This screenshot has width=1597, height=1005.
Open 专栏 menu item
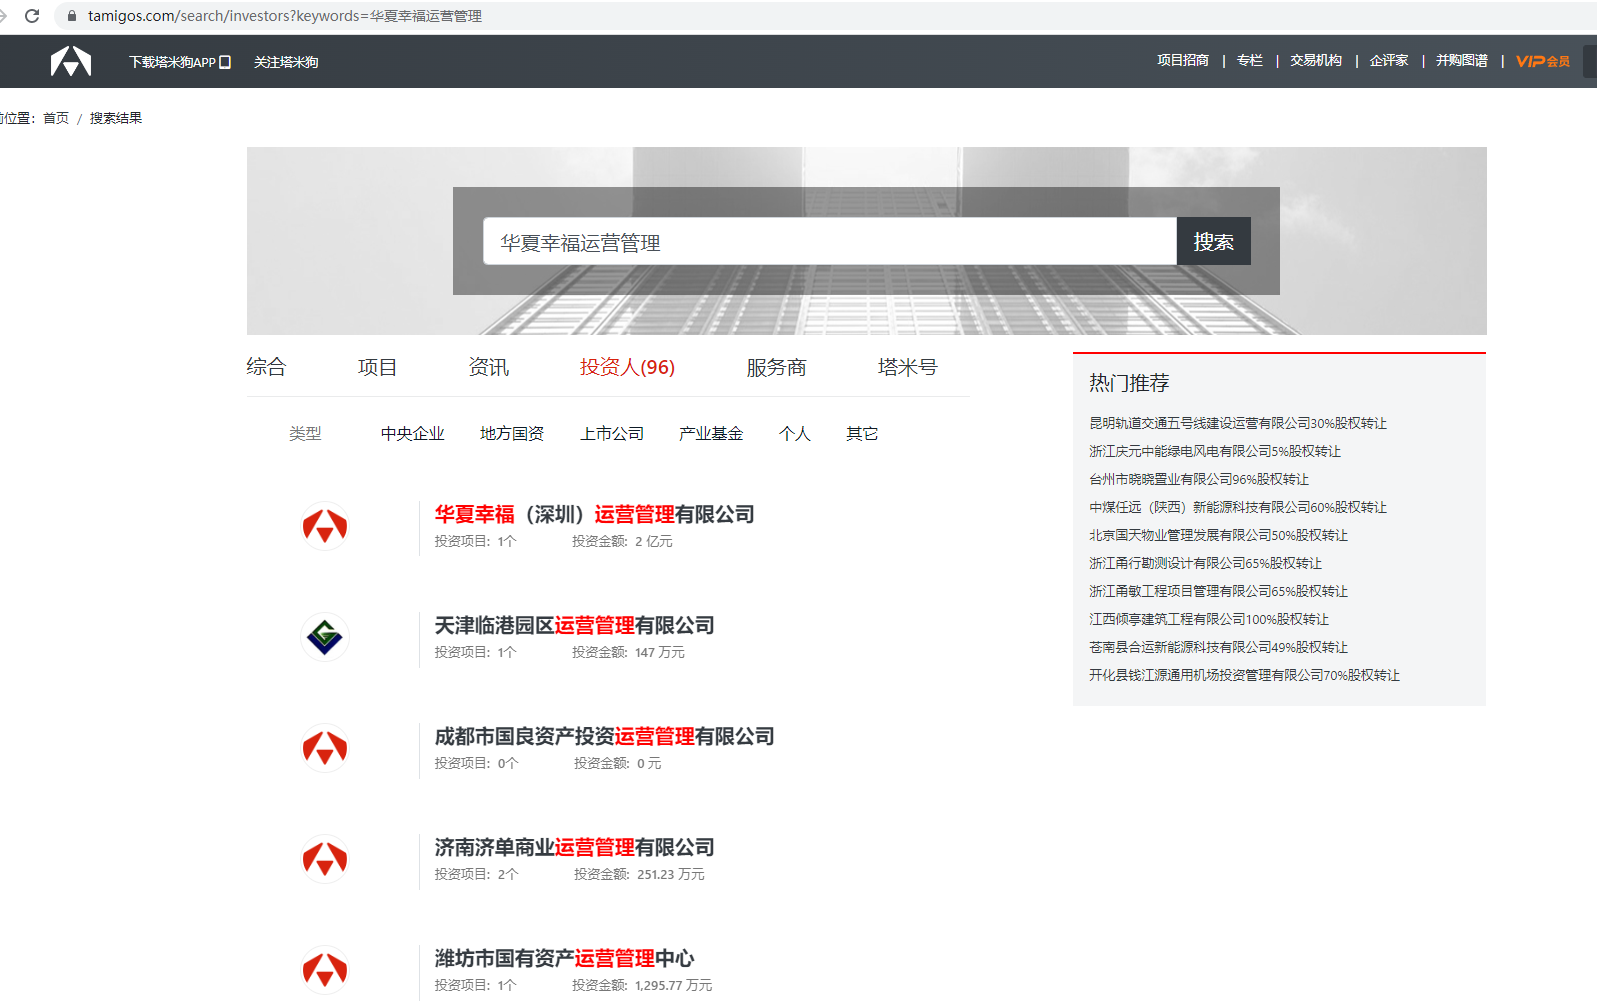coord(1250,60)
